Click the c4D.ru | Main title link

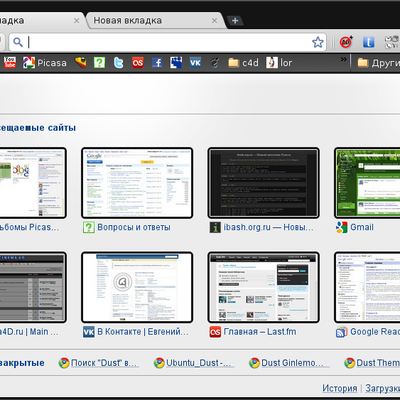point(29,332)
